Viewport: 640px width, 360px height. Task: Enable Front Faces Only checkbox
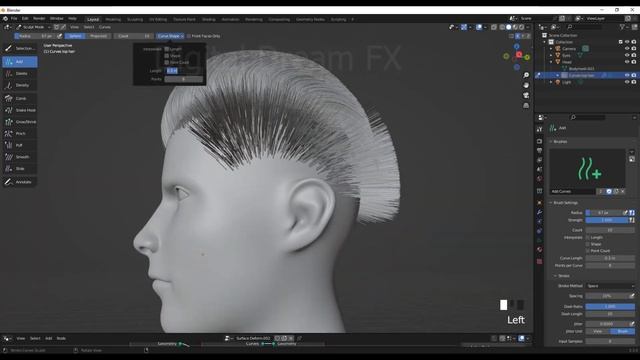189,36
